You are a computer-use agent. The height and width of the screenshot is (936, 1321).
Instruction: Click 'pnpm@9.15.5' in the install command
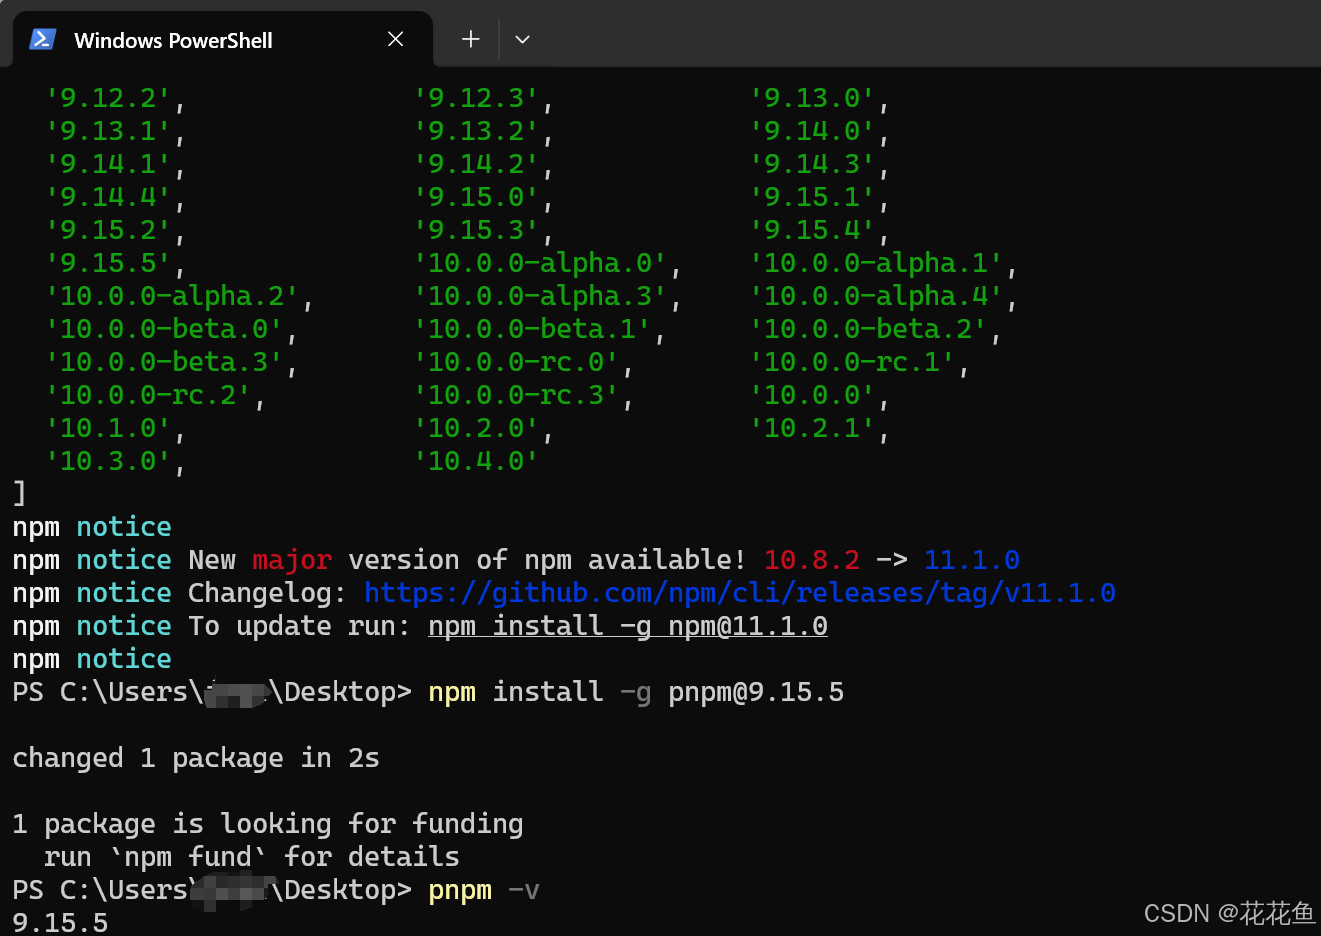[x=756, y=692]
